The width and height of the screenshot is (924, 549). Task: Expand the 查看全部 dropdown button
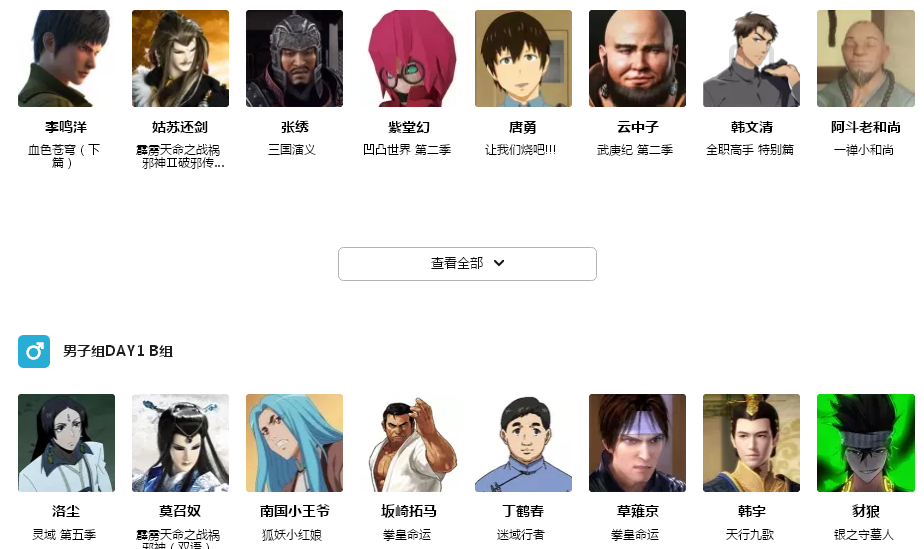[467, 263]
